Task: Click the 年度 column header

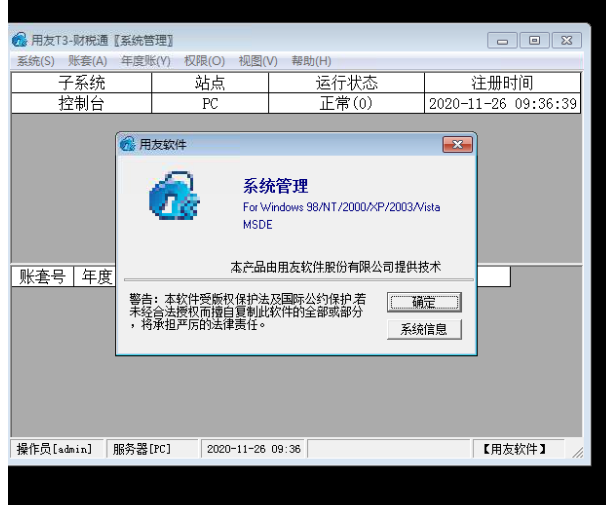Action: [95, 277]
